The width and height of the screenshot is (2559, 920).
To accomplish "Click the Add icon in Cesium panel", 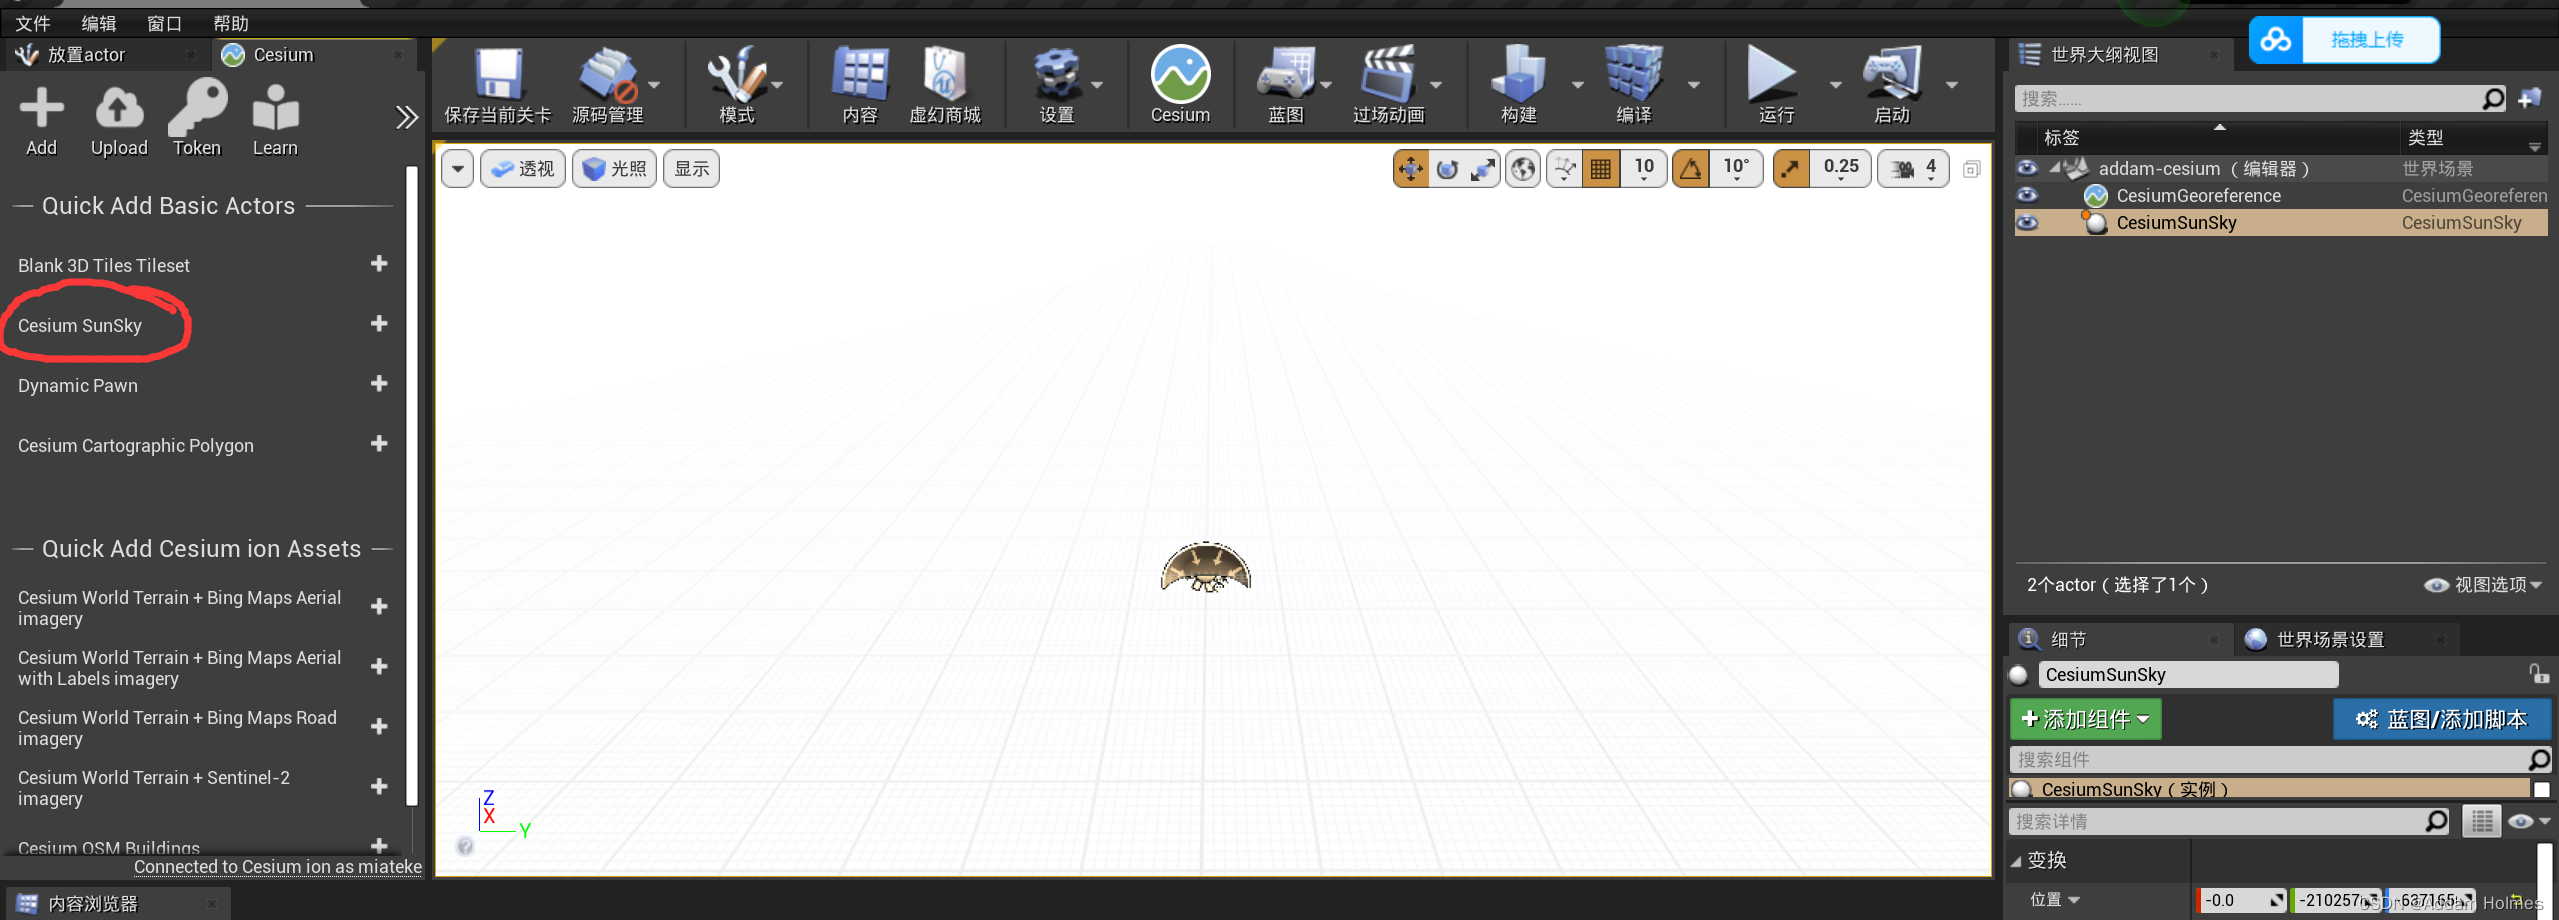I will [x=41, y=108].
